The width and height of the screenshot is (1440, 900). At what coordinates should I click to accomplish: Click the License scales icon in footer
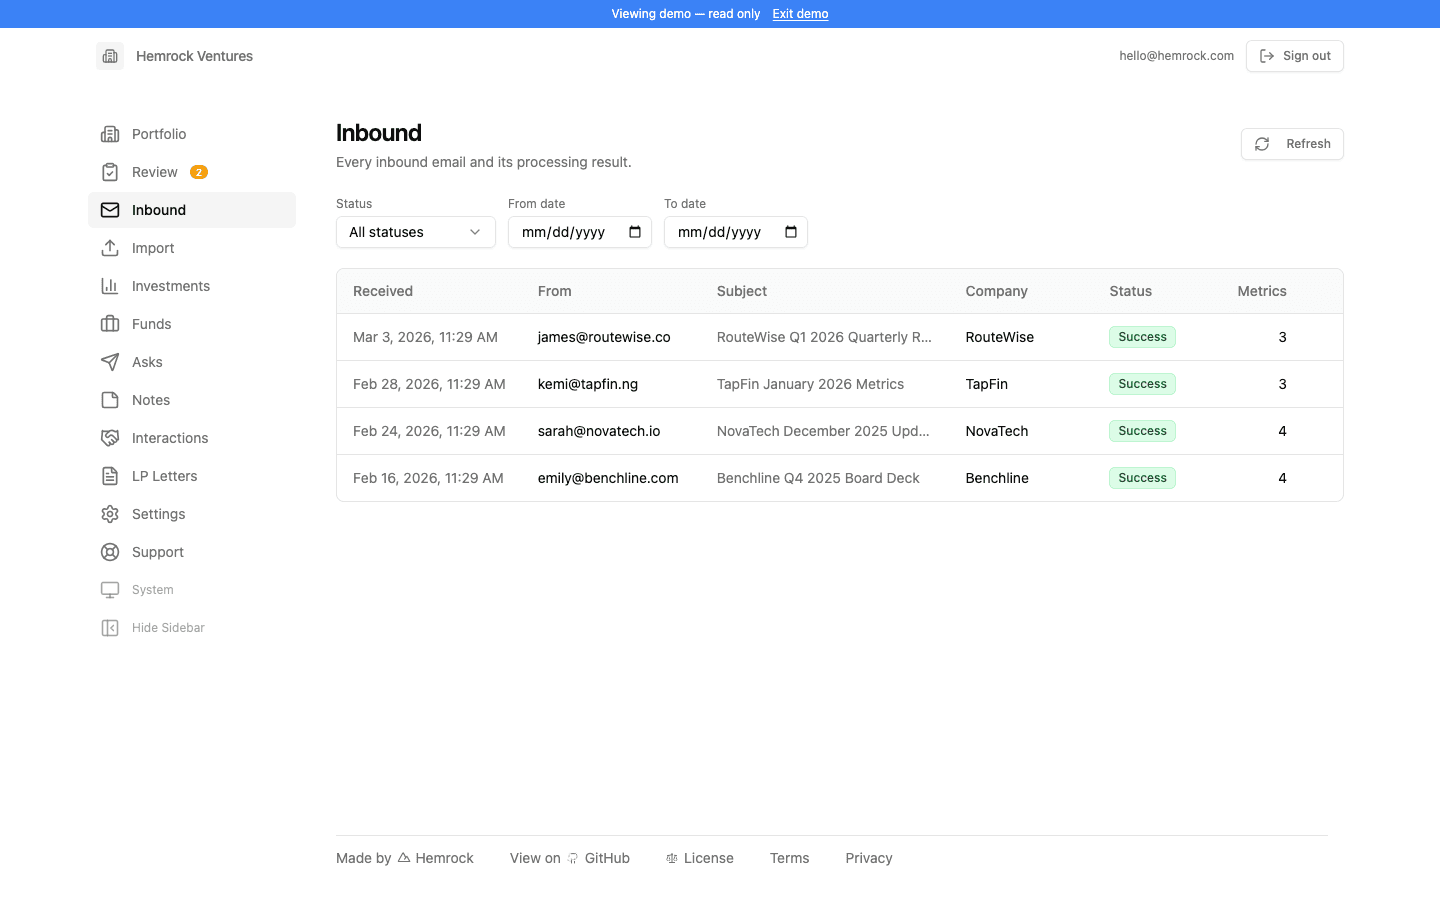pyautogui.click(x=672, y=858)
